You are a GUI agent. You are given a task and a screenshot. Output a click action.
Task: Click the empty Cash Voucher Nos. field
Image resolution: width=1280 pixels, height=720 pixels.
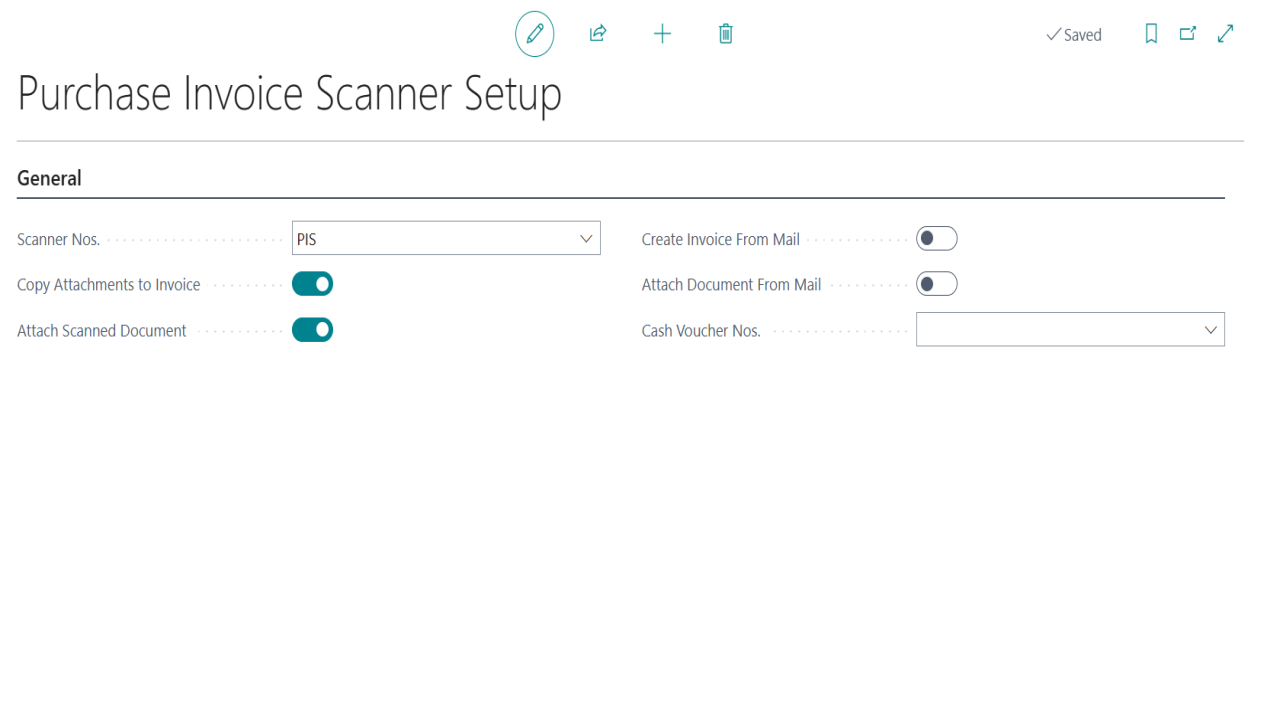click(x=1070, y=330)
